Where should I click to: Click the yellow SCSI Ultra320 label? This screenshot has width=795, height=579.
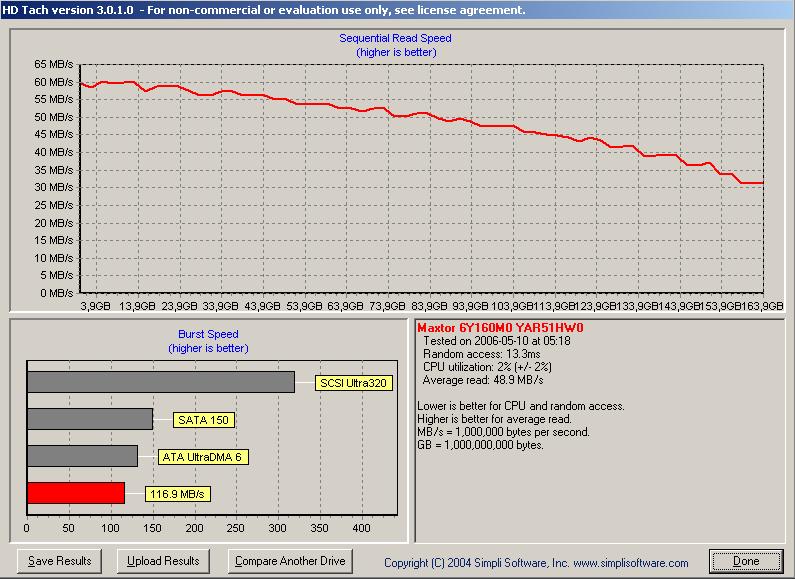(x=353, y=383)
